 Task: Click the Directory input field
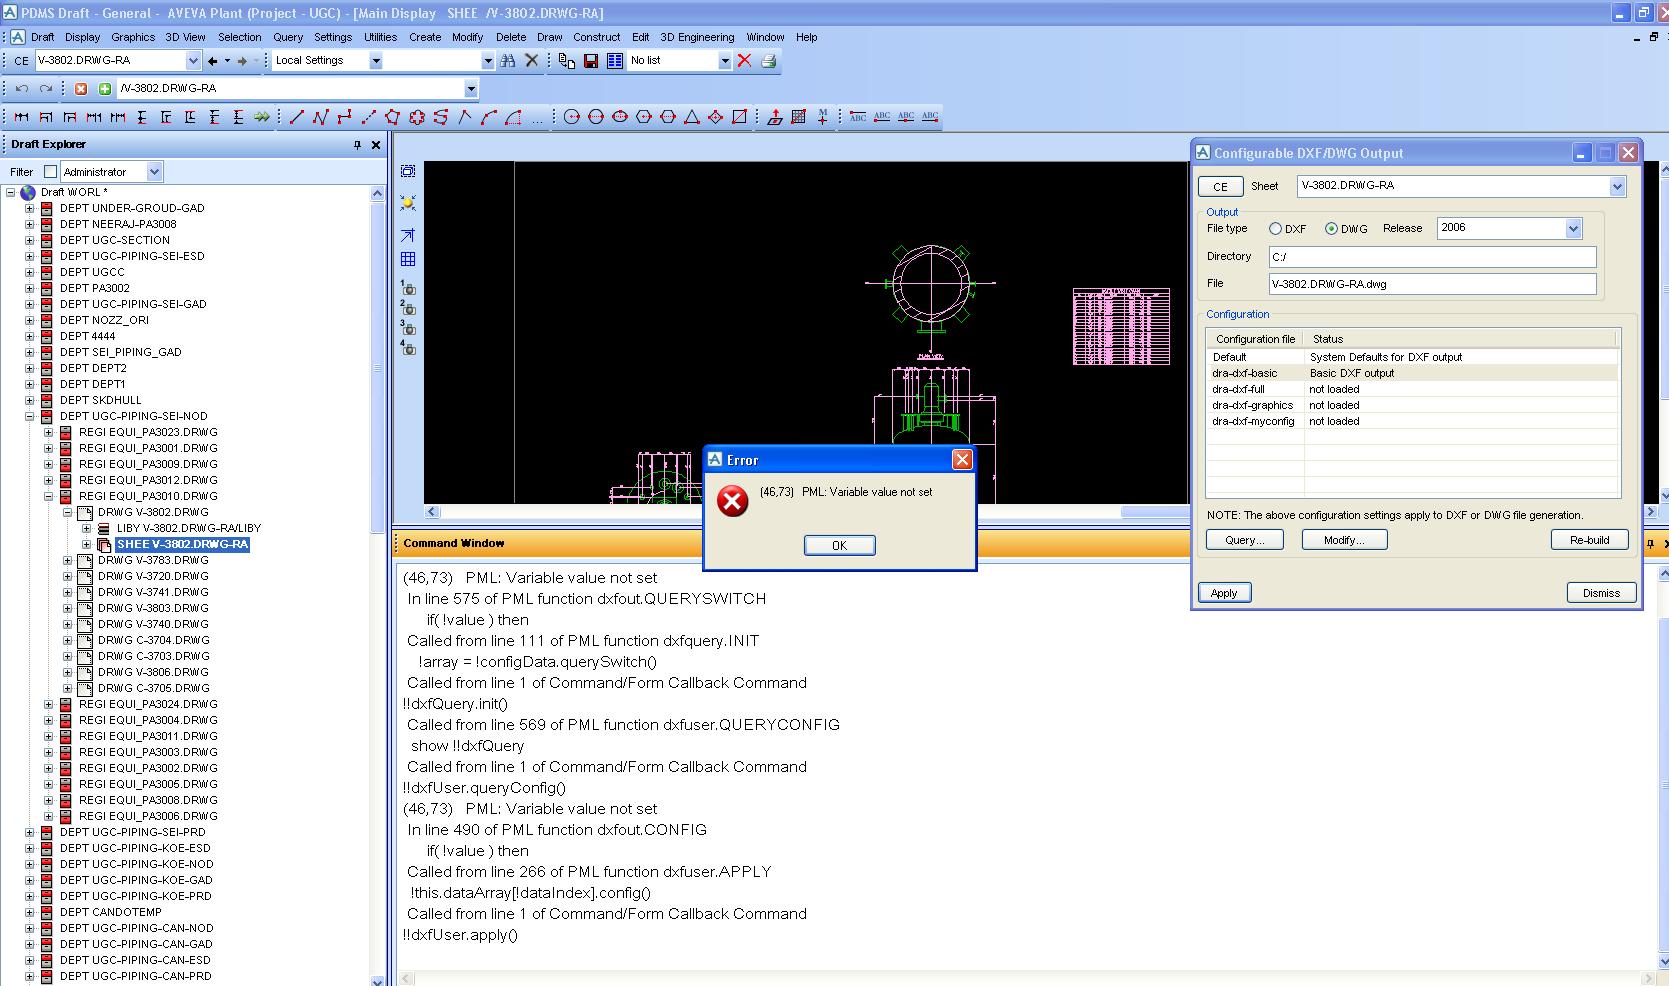(1432, 257)
